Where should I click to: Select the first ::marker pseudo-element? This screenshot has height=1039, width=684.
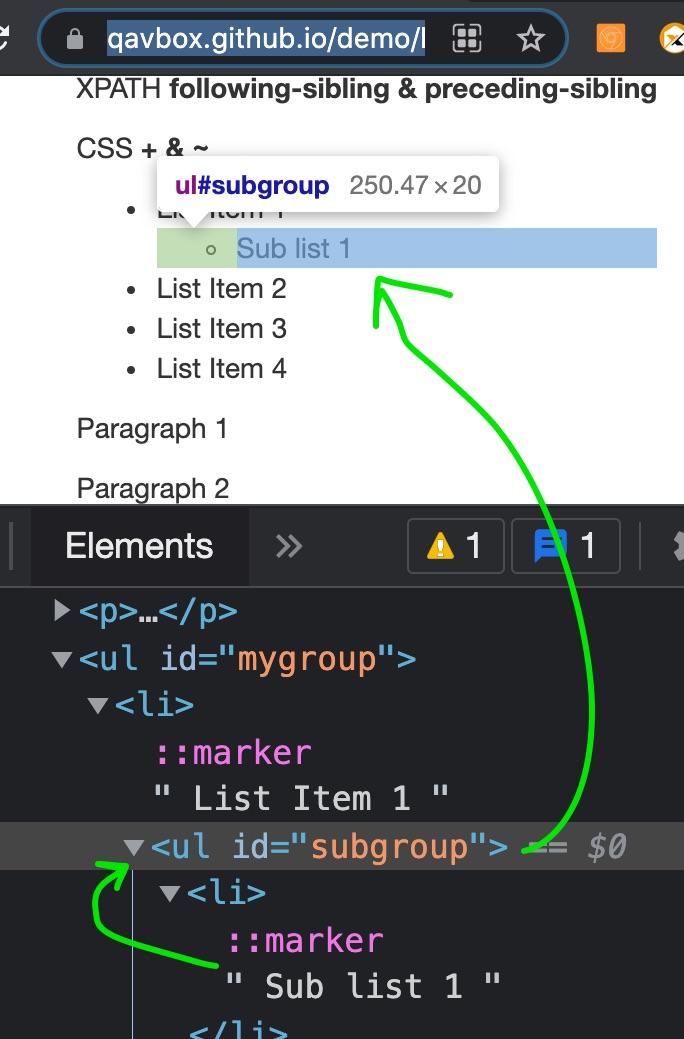(233, 752)
